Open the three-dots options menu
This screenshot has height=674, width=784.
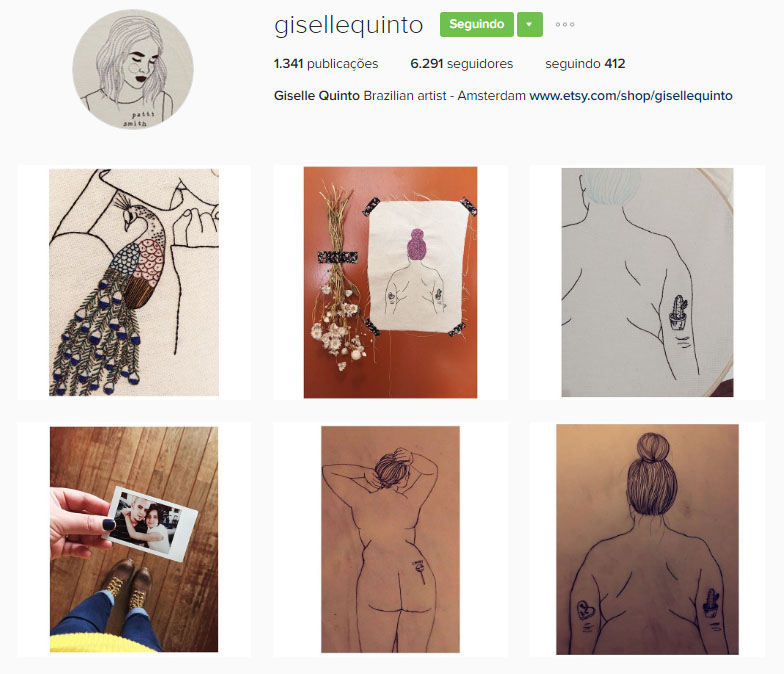pyautogui.click(x=564, y=24)
